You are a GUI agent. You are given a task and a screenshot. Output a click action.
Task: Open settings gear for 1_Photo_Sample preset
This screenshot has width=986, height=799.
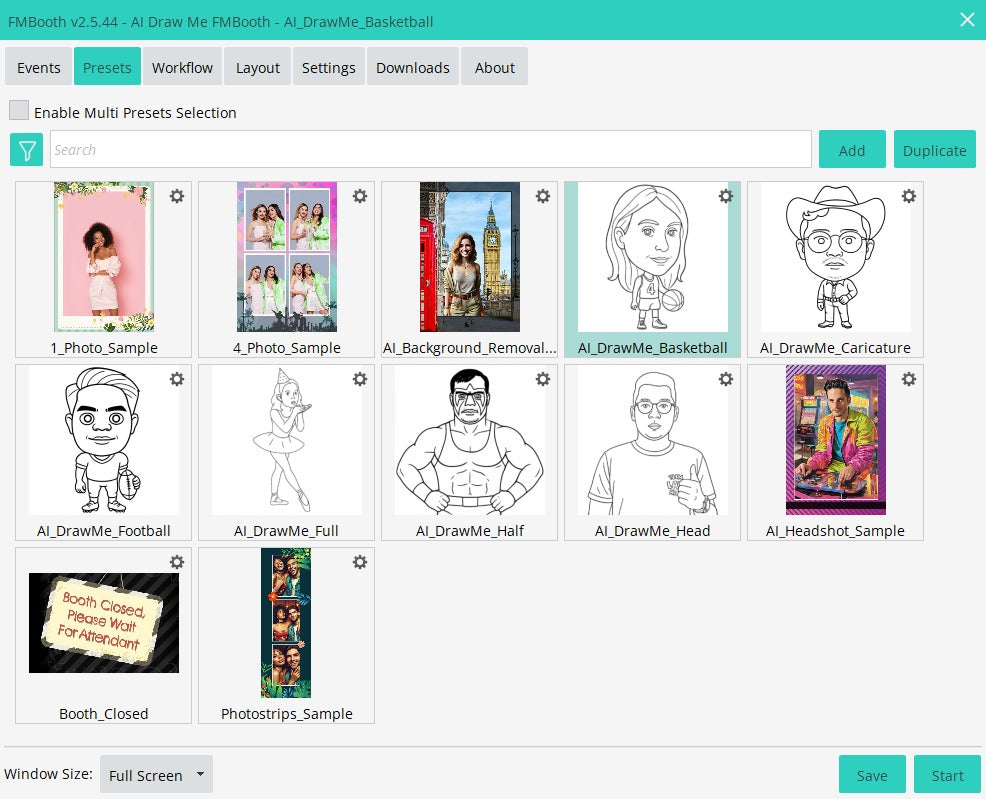pos(177,196)
